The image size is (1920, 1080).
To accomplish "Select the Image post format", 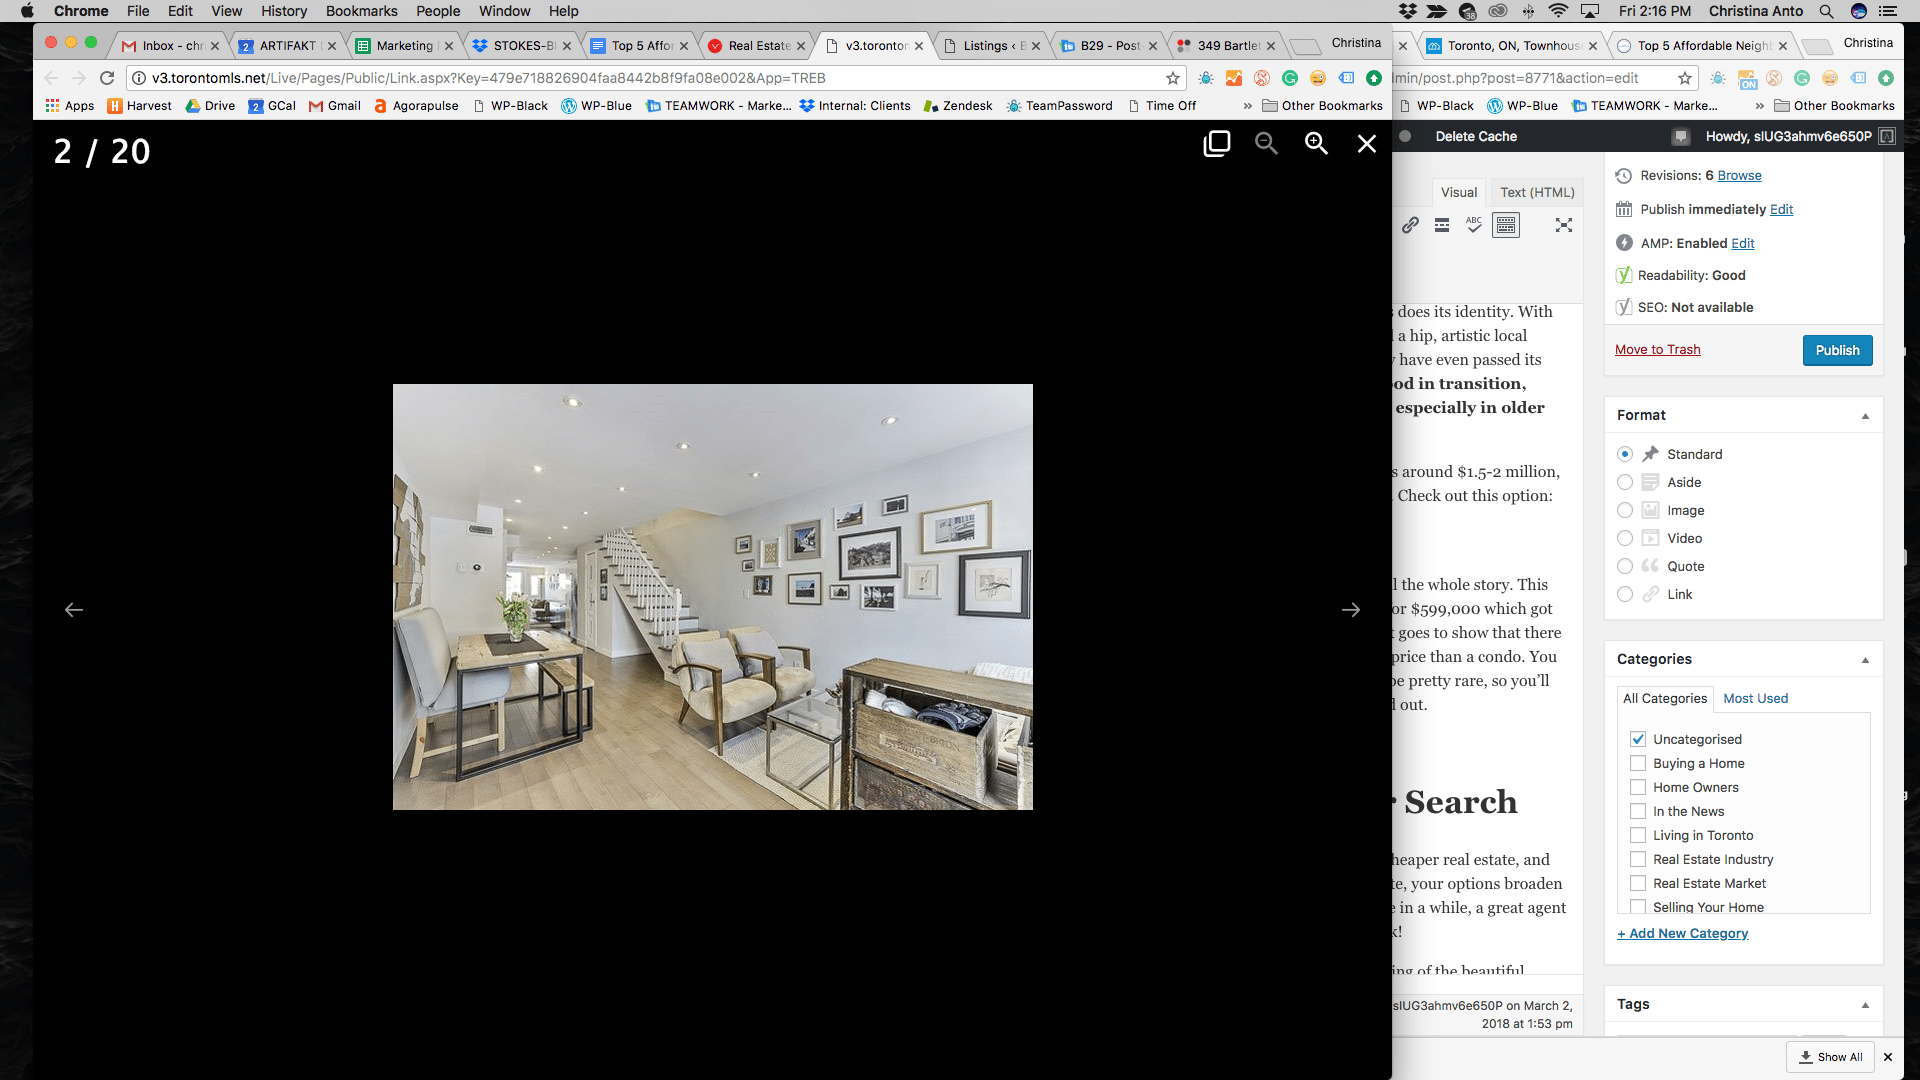I will click(x=1625, y=510).
